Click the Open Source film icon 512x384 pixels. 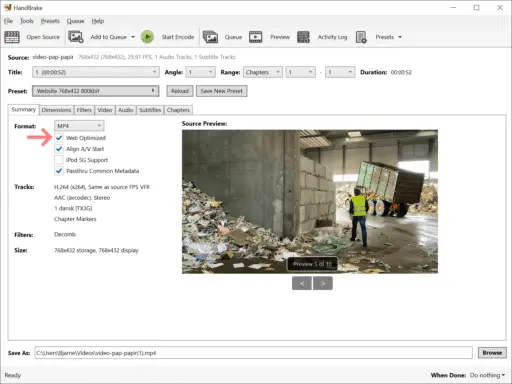tap(12, 37)
